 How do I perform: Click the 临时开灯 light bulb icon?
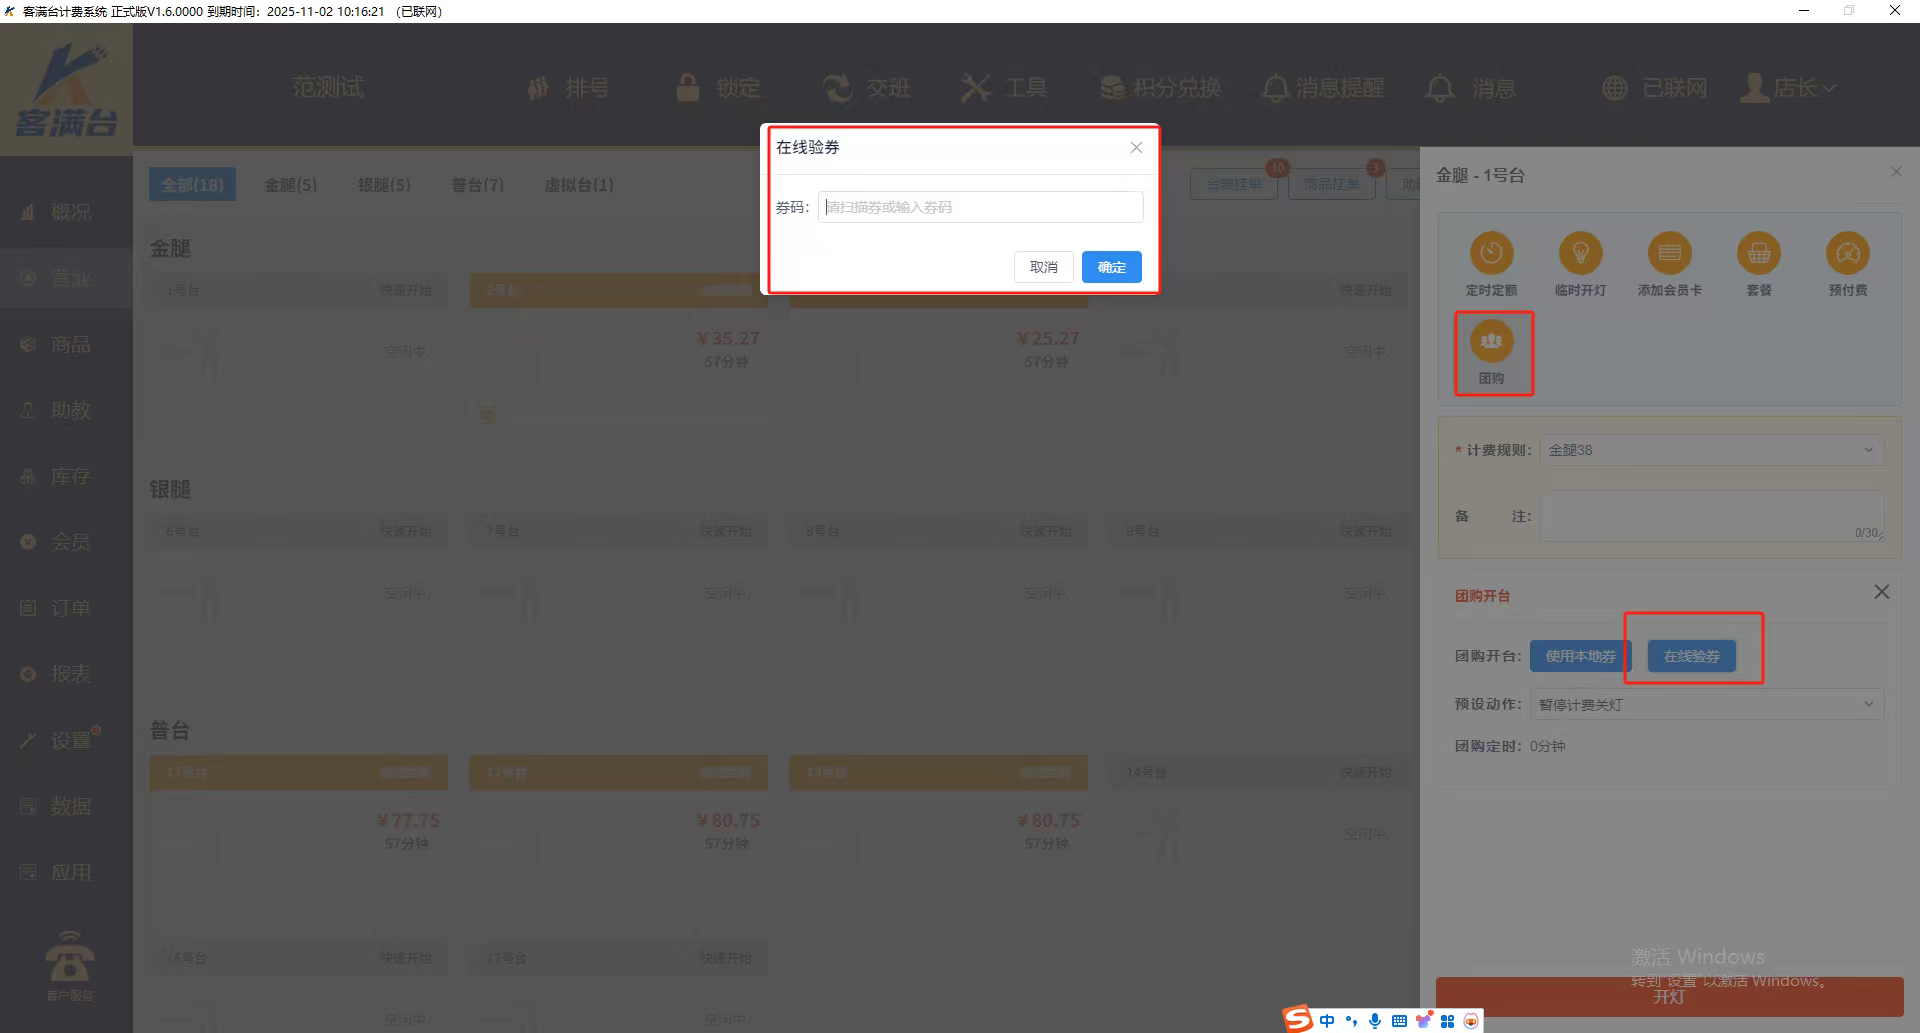[1580, 254]
